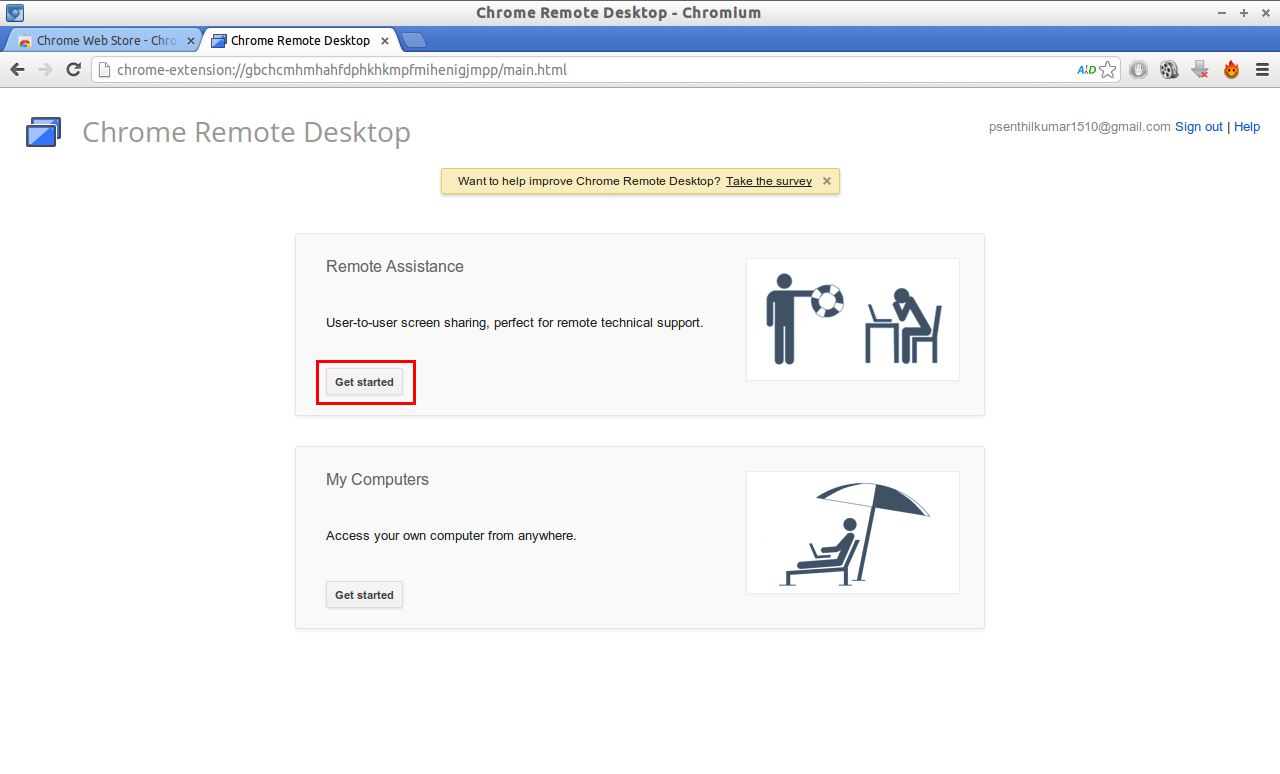Click the My Computers heading

(377, 480)
